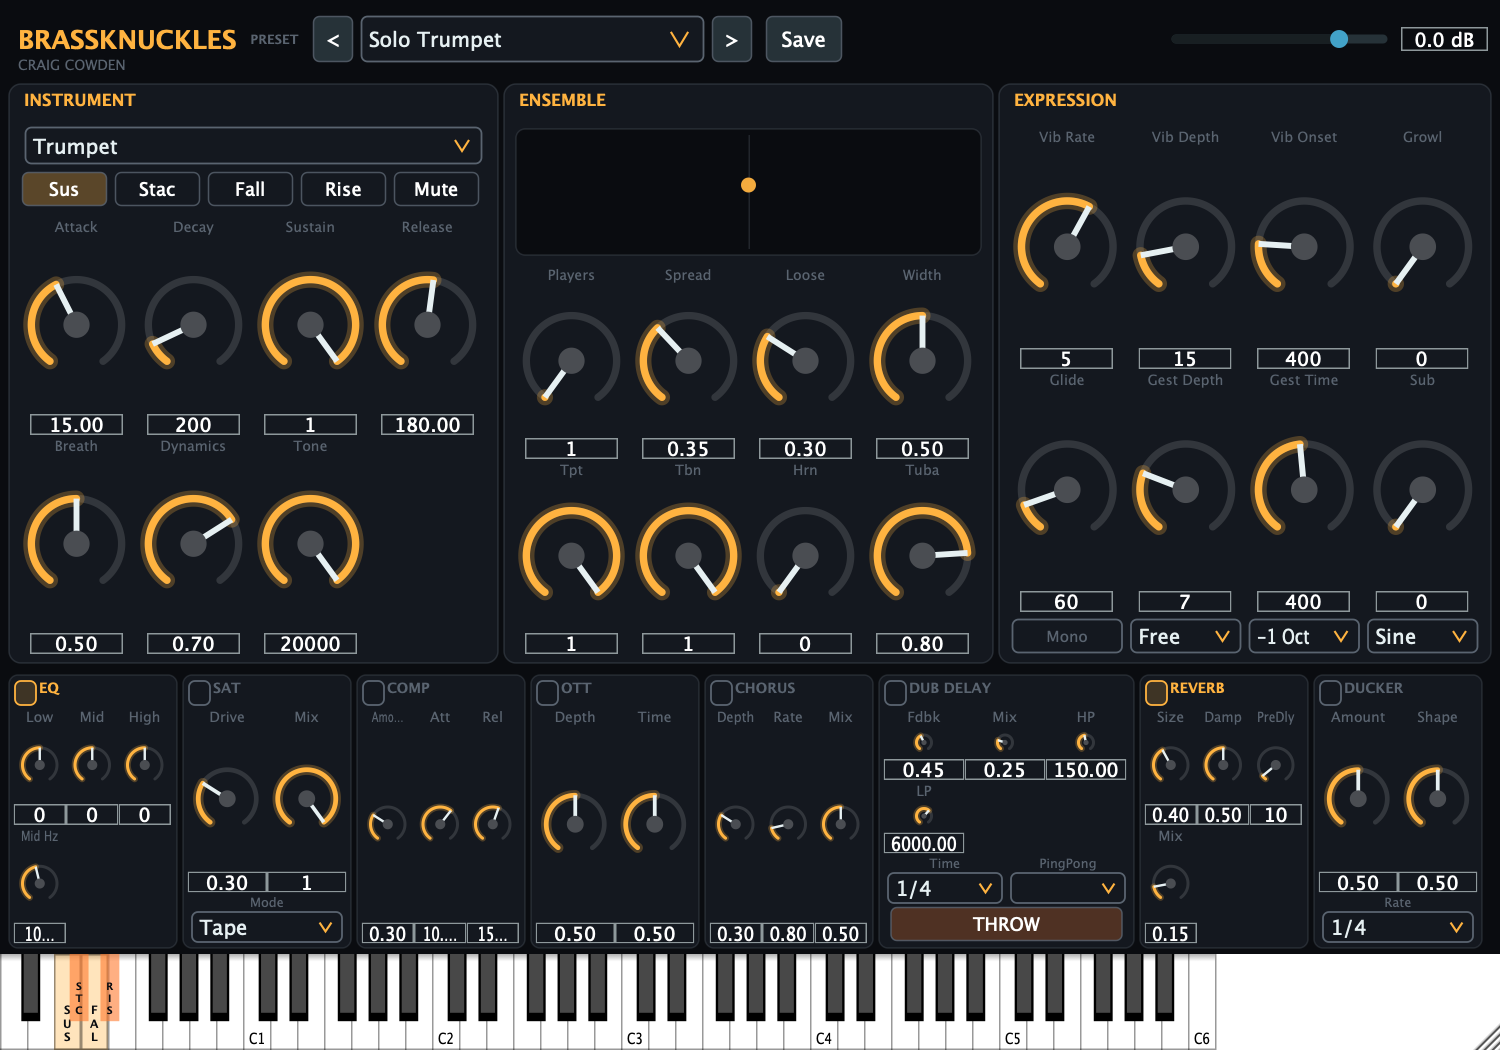Click the Vib Onset knob
This screenshot has height=1050, width=1500.
(x=1303, y=246)
